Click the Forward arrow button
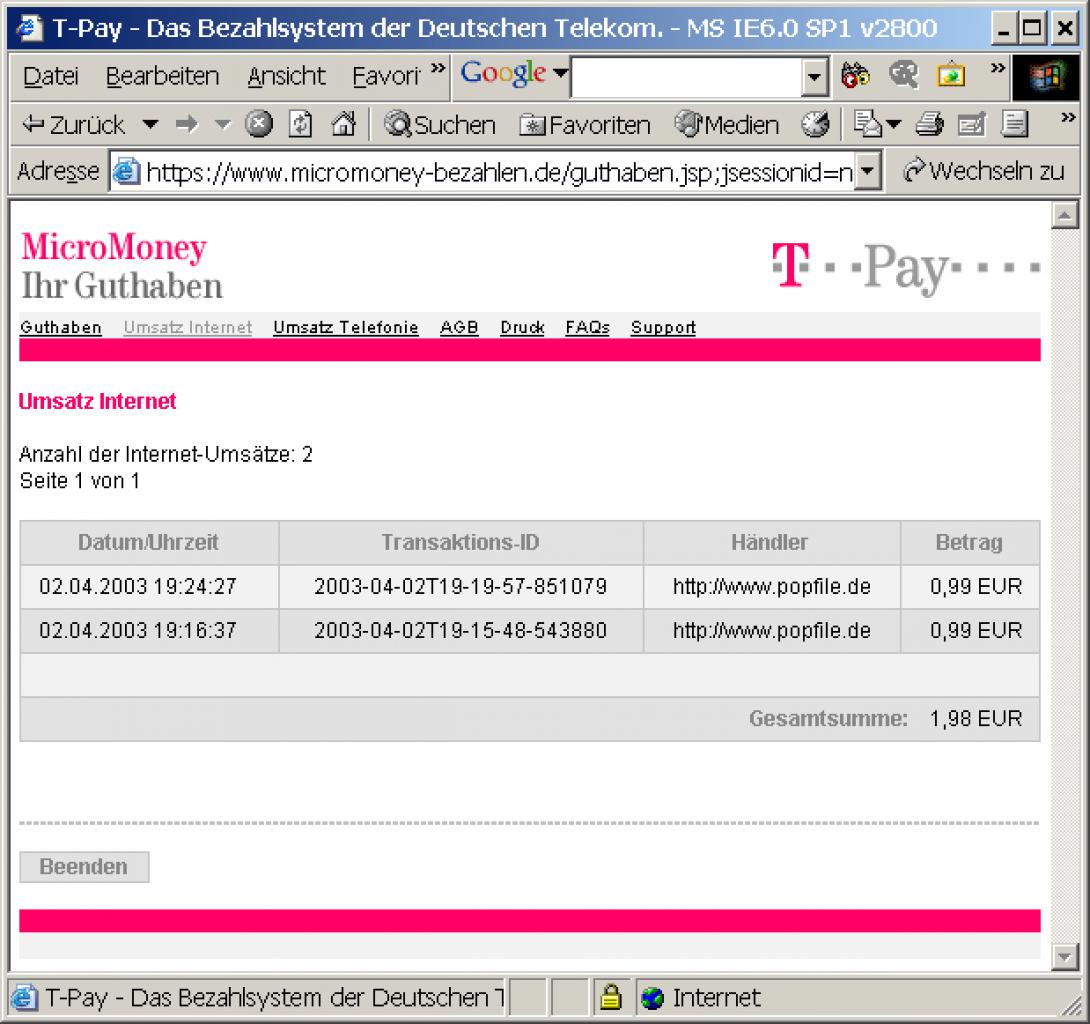The height and width of the screenshot is (1024, 1090). point(186,124)
